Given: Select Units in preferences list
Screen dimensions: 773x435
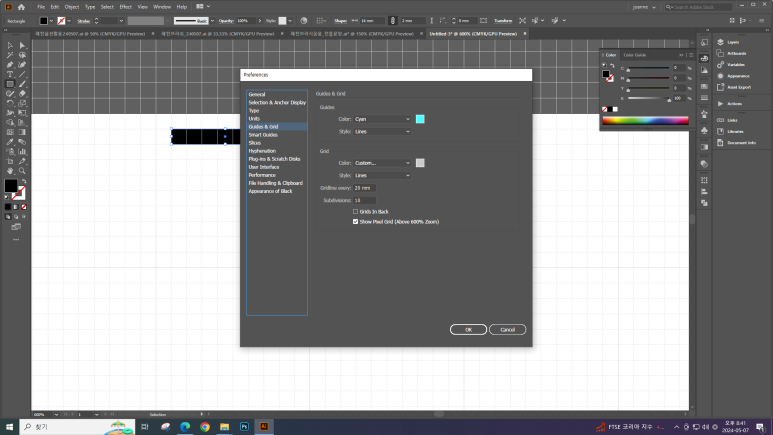Looking at the screenshot, I should tap(254, 119).
